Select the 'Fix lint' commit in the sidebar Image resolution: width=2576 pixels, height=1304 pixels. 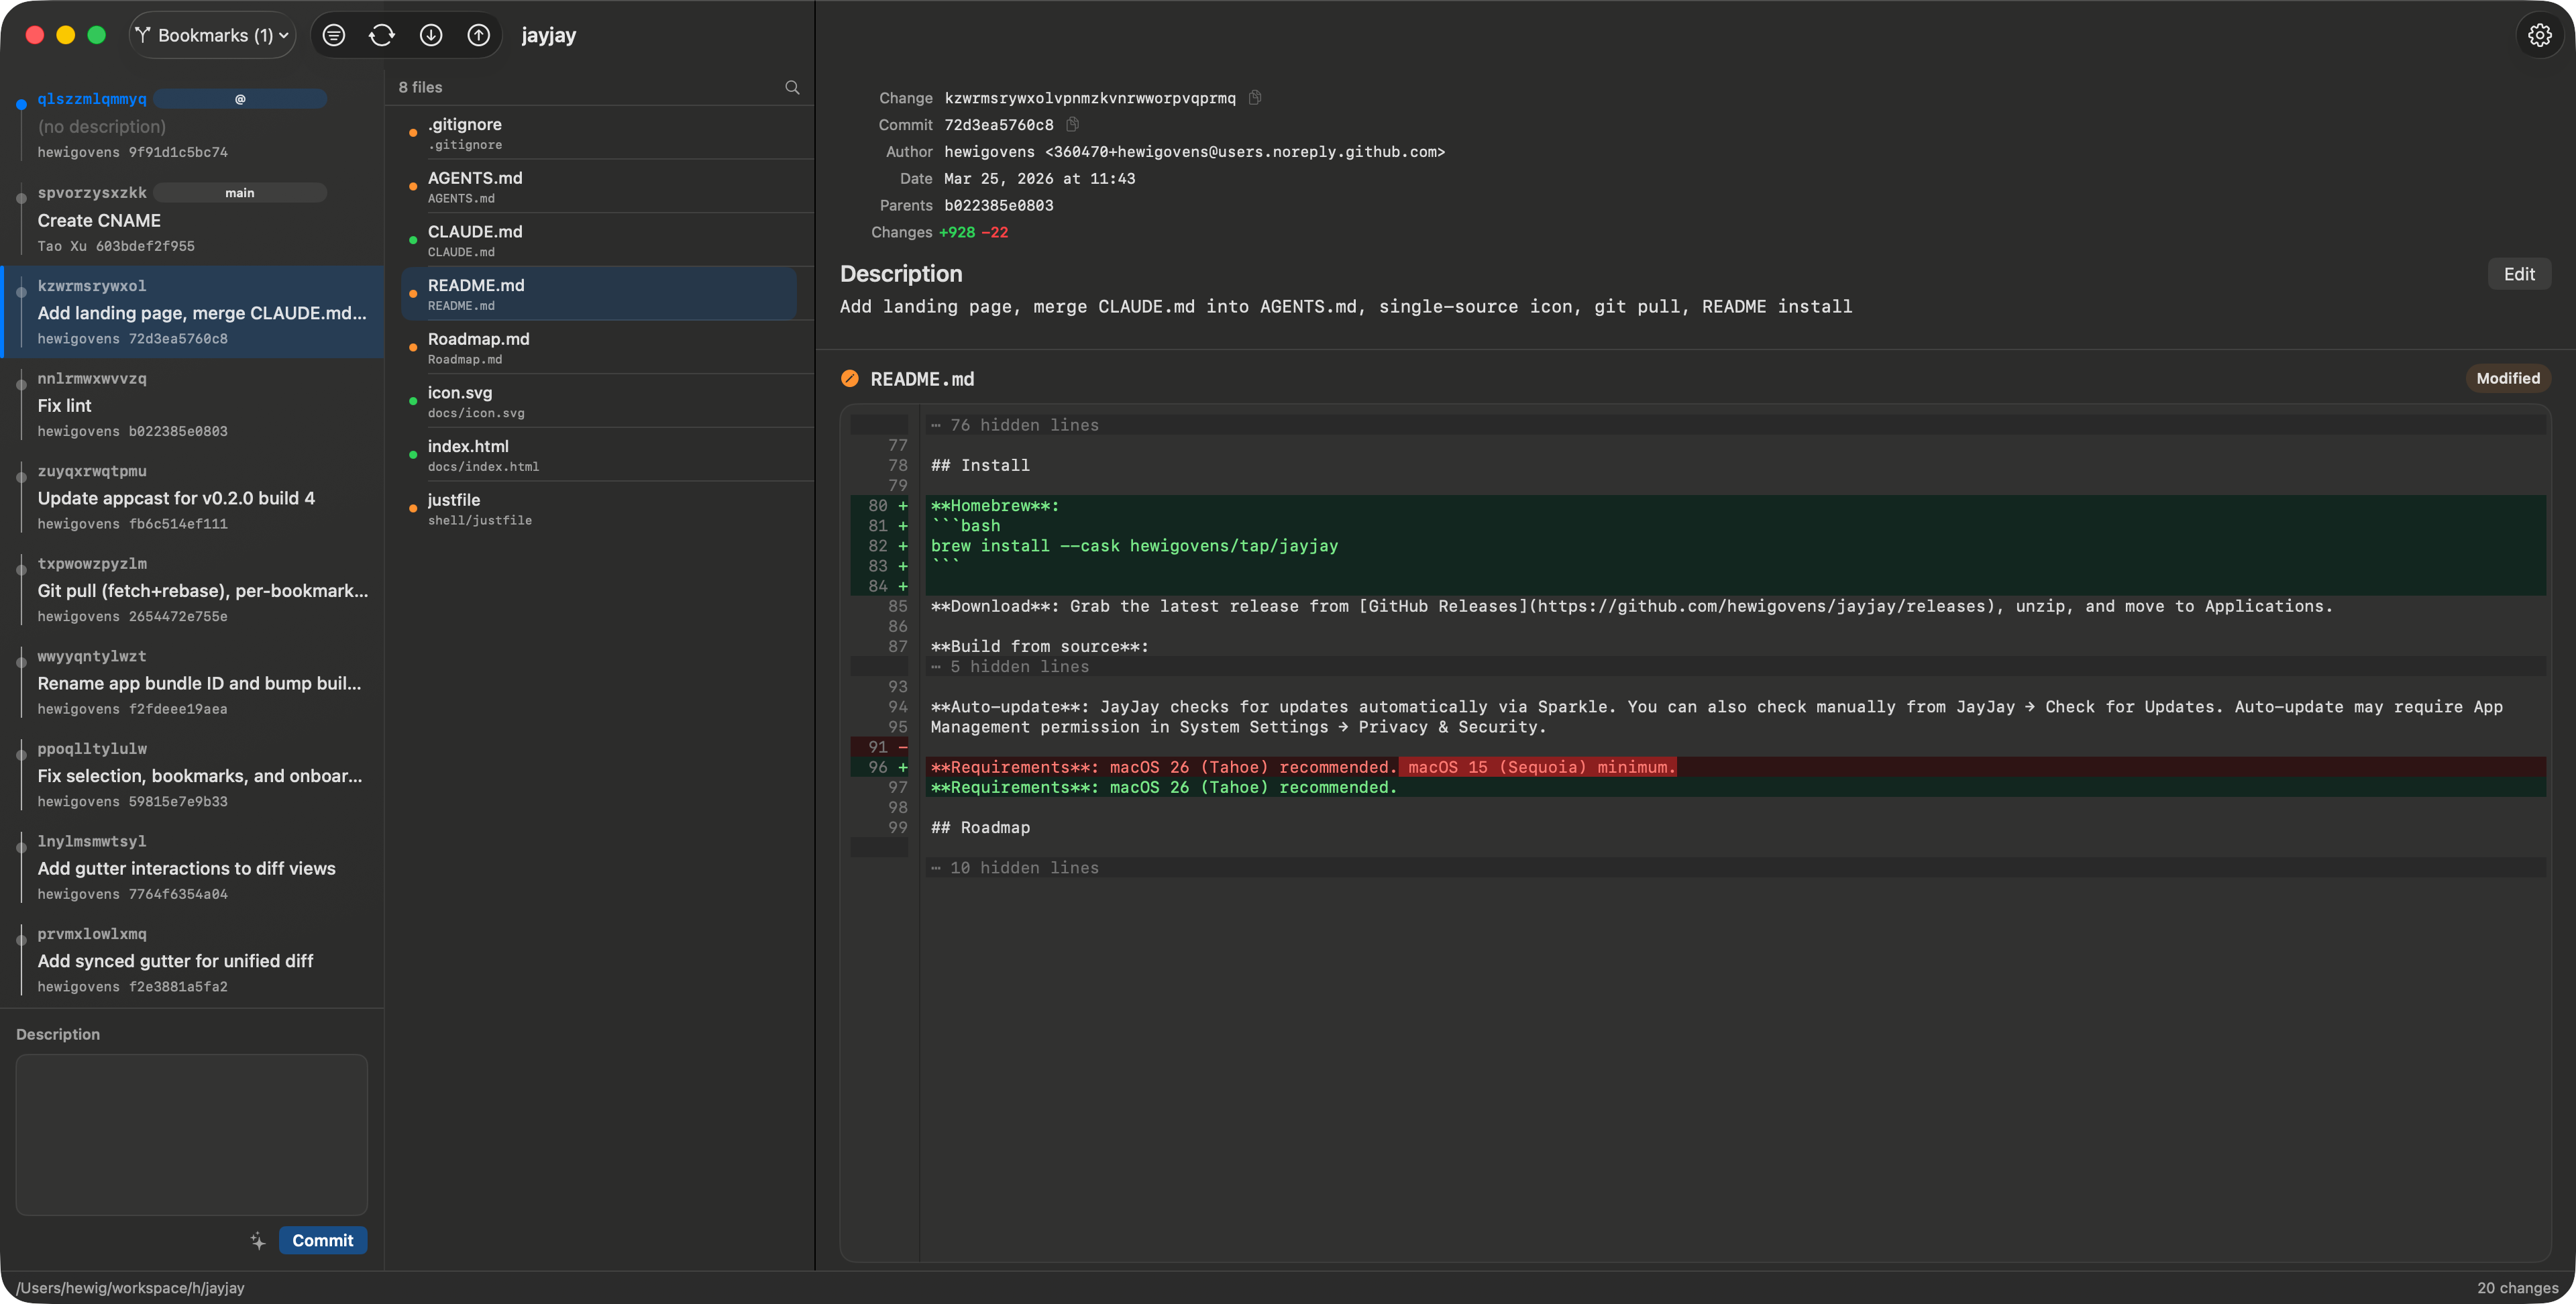[190, 404]
